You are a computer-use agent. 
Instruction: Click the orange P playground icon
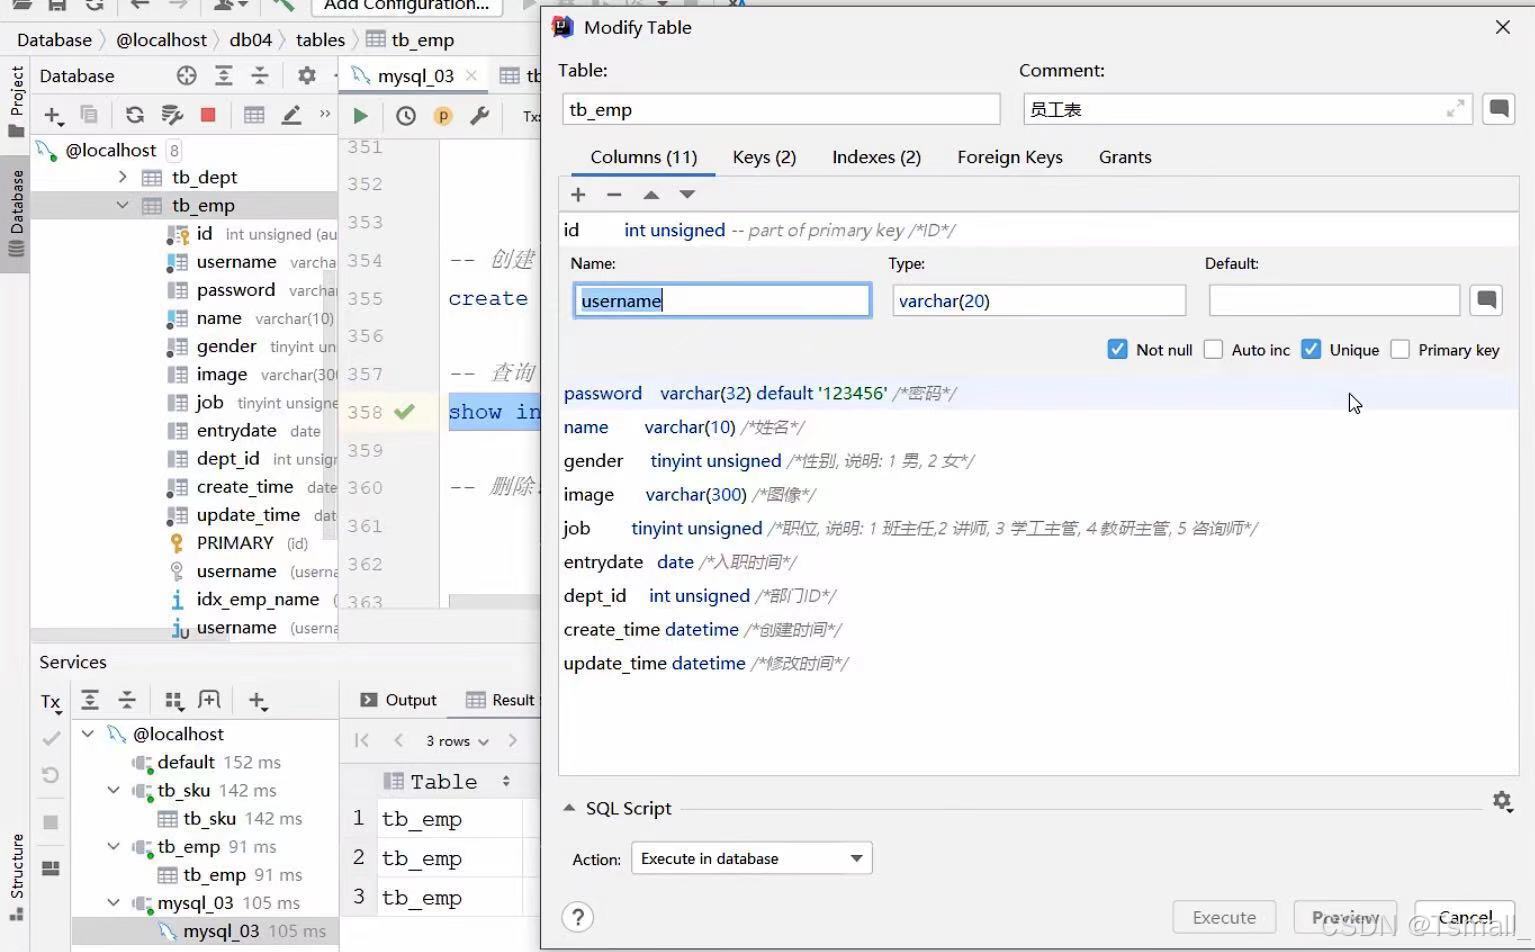[x=443, y=116]
